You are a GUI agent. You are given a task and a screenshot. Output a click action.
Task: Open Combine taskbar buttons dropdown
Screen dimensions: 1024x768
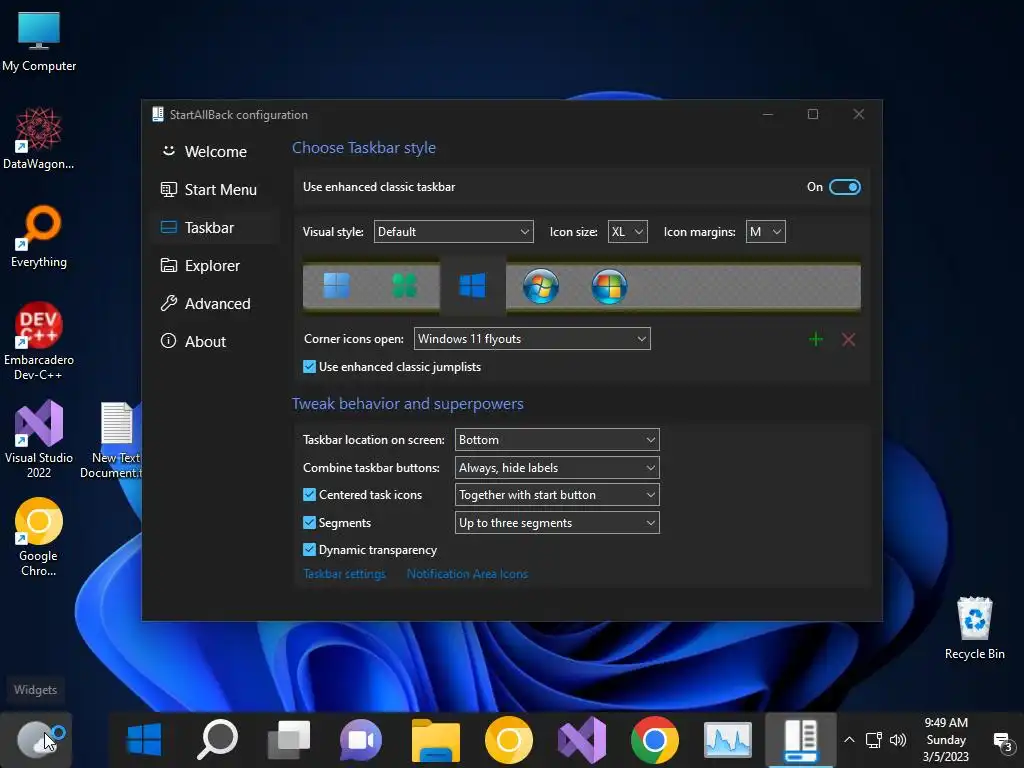click(x=557, y=468)
